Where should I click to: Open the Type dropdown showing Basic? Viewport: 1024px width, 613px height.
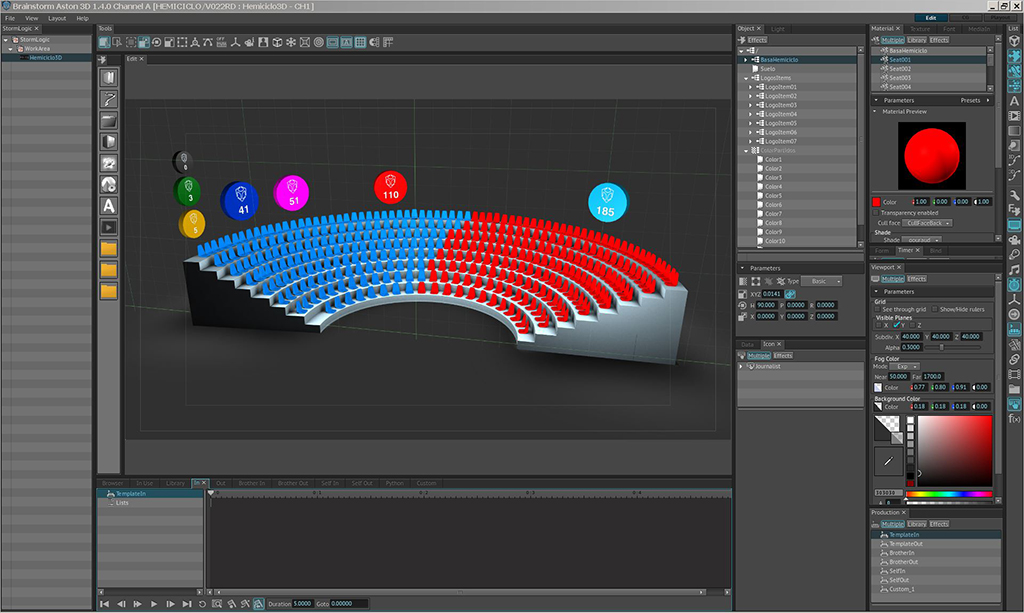(x=820, y=281)
